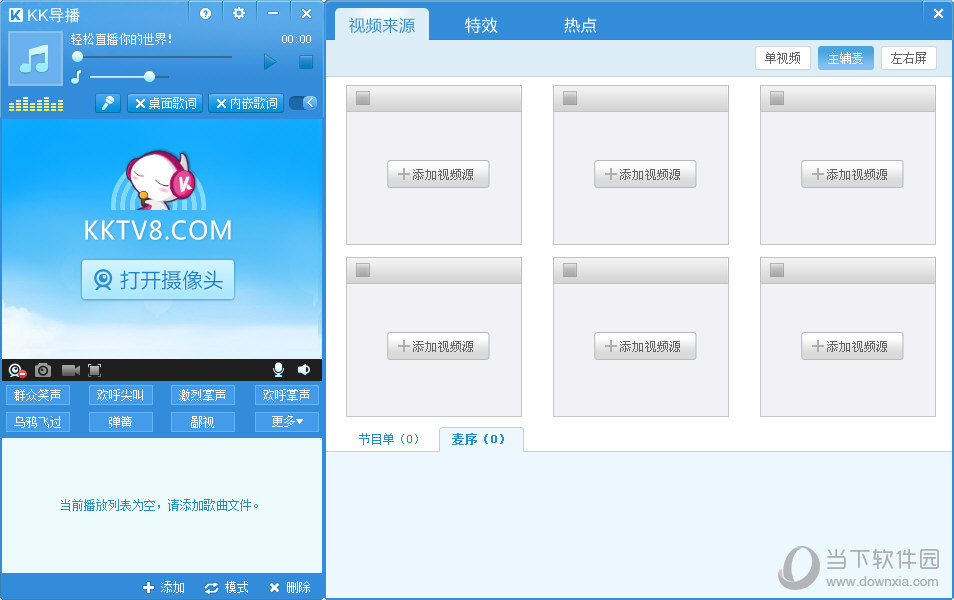
Task: Expand the 更多 sound effects dropdown
Action: [x=286, y=421]
